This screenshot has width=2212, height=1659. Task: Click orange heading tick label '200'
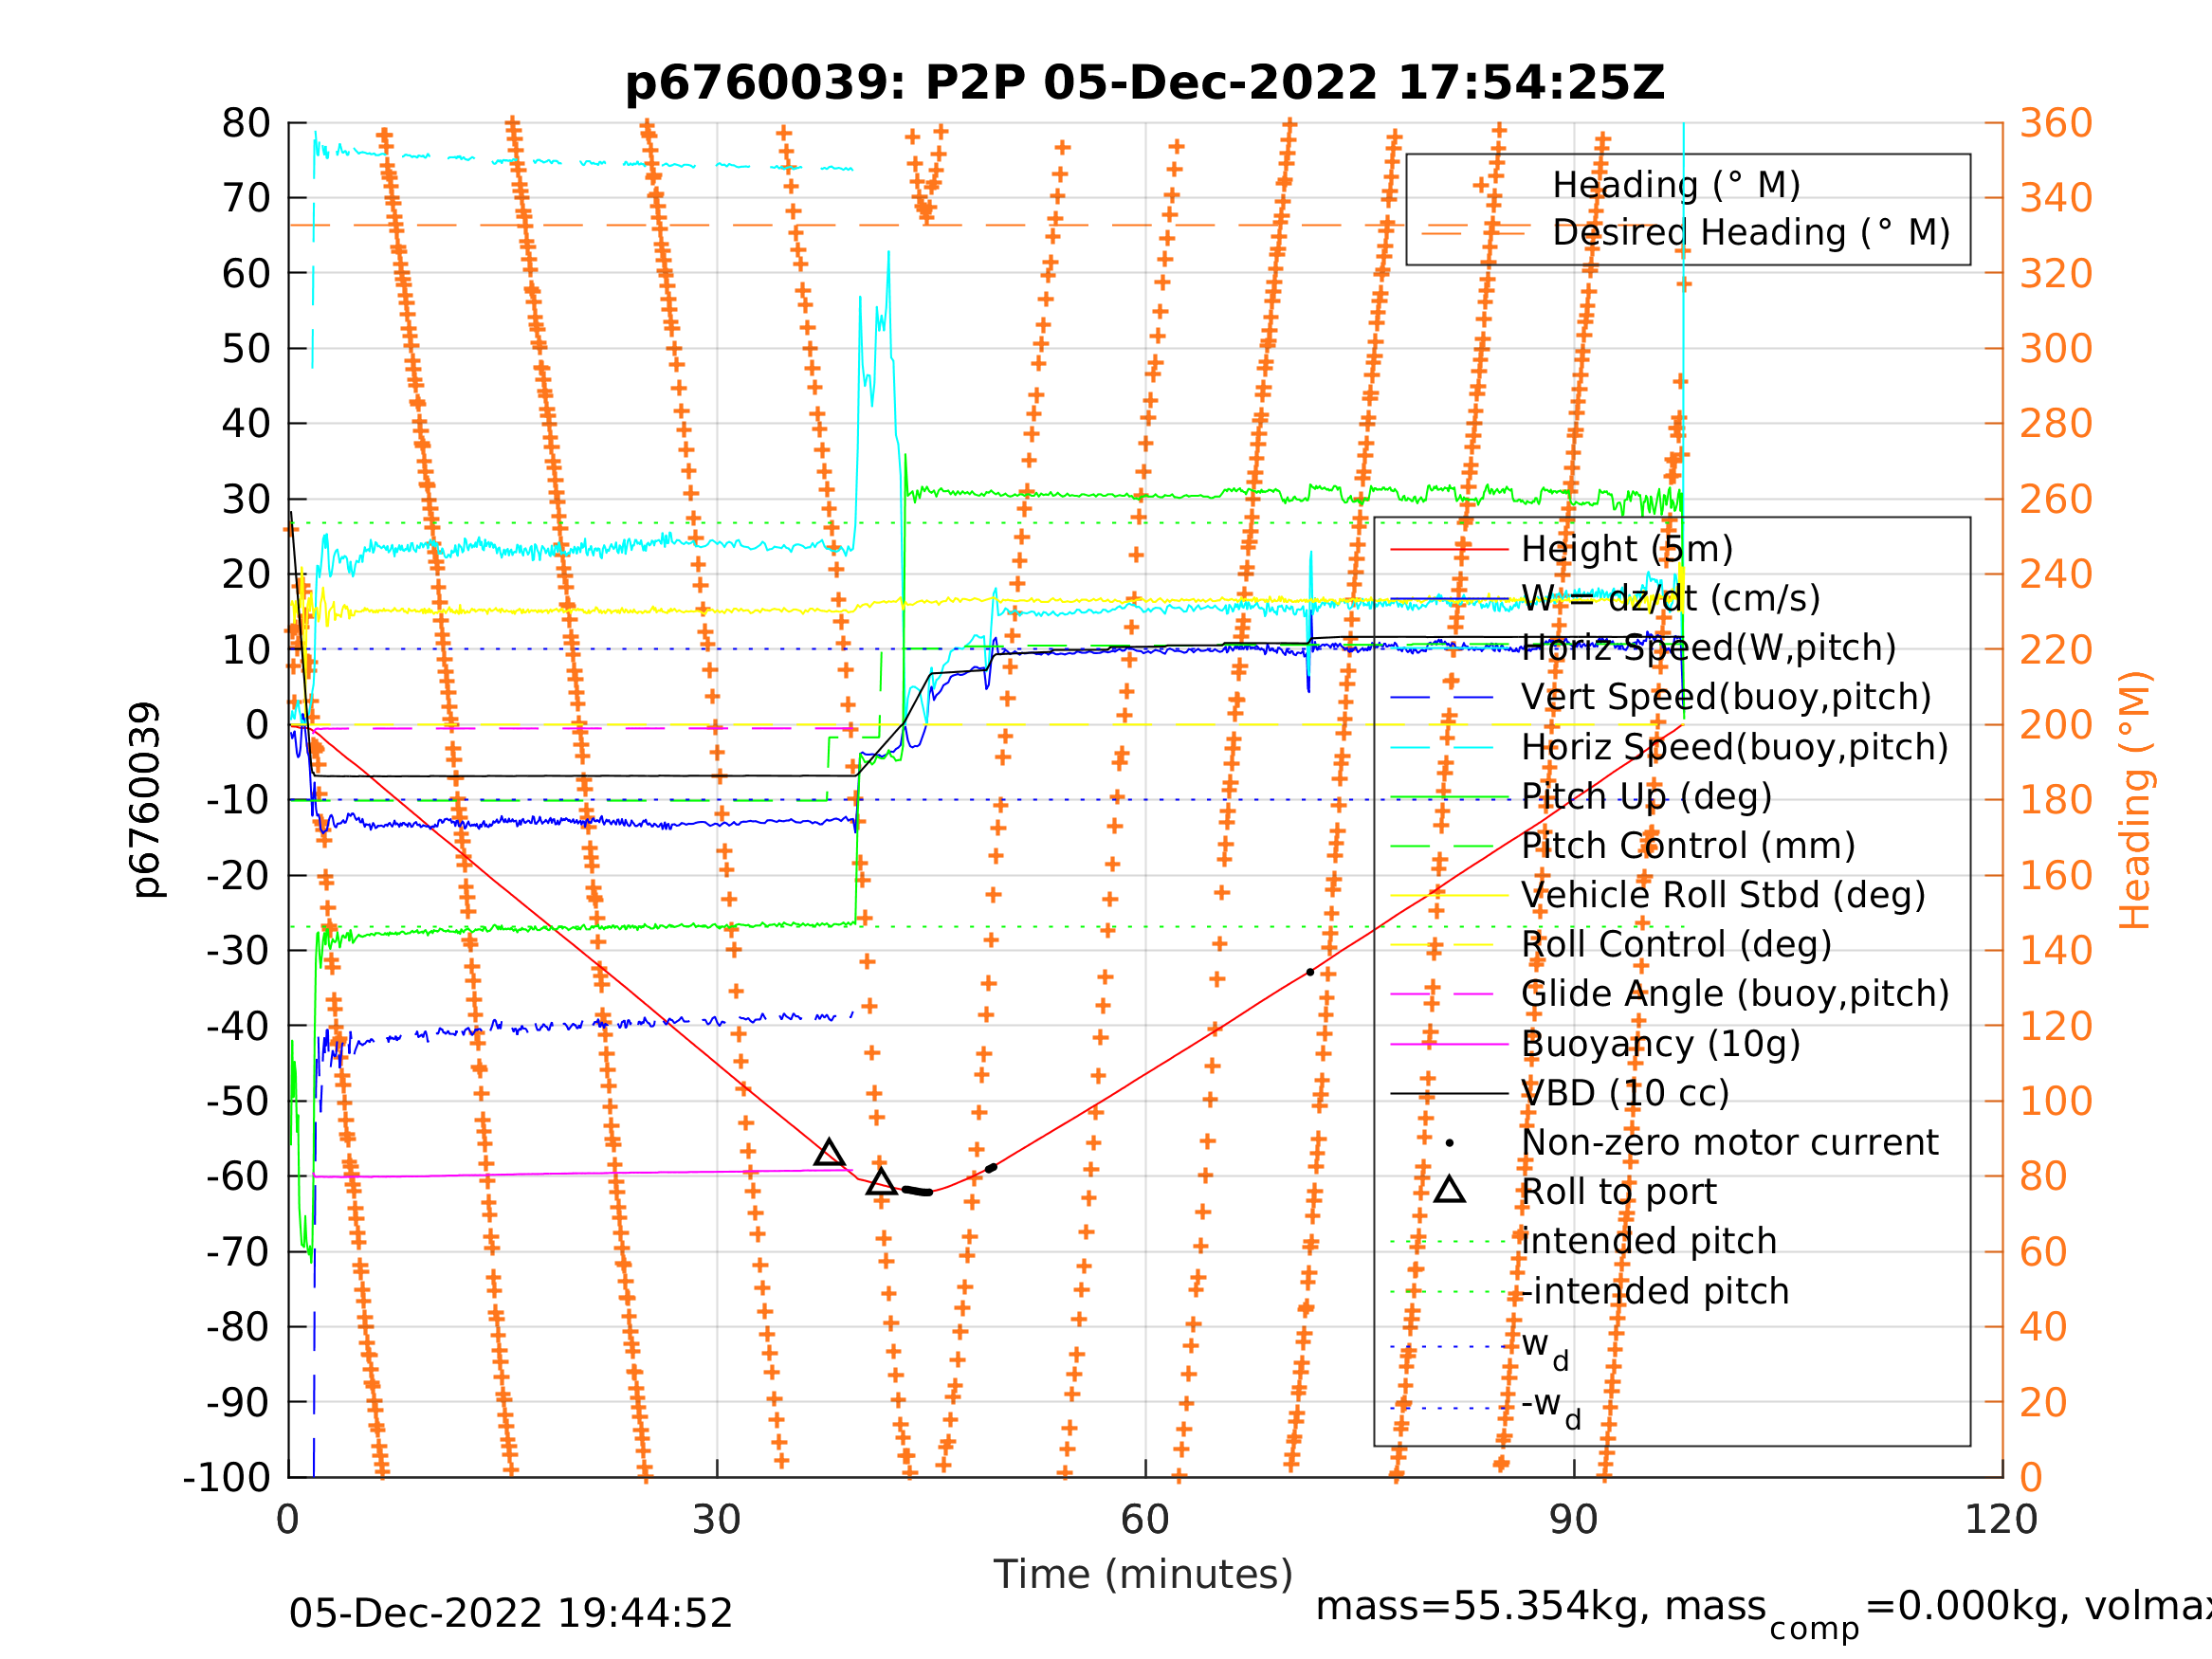2056,725
